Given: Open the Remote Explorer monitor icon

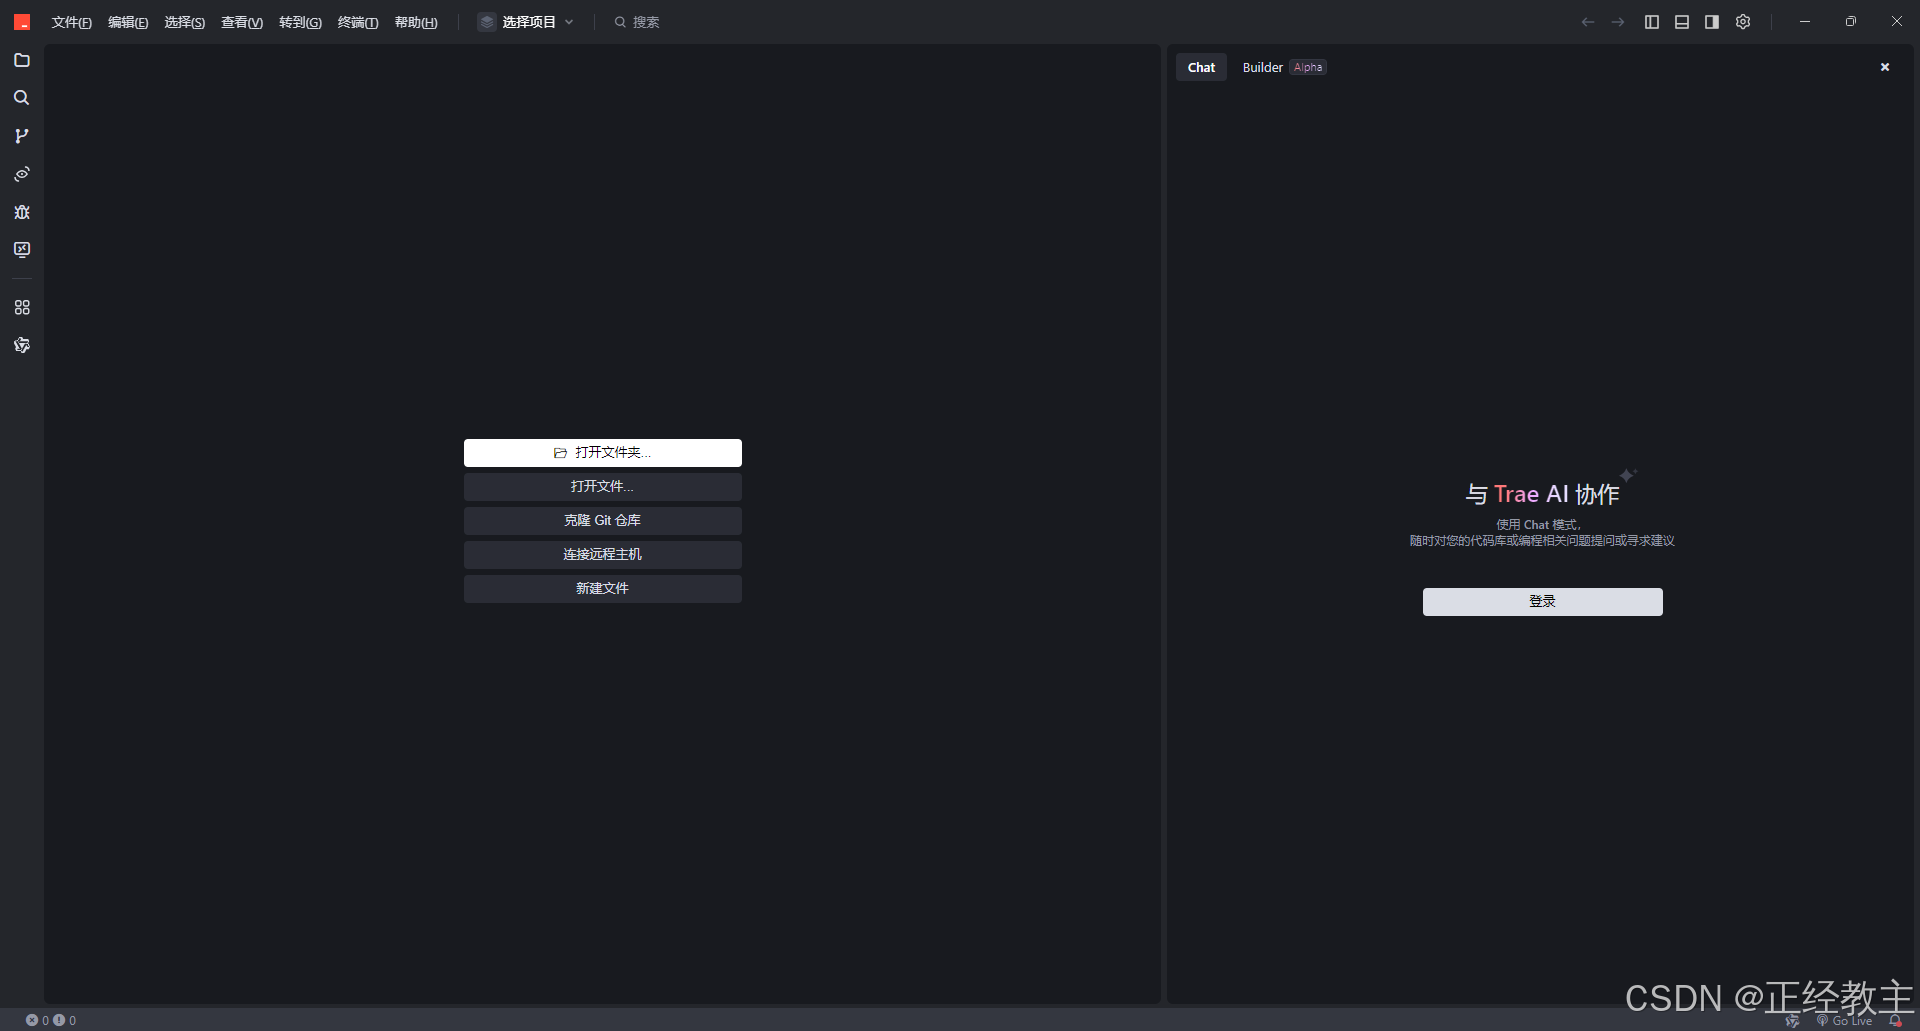Looking at the screenshot, I should (x=22, y=250).
